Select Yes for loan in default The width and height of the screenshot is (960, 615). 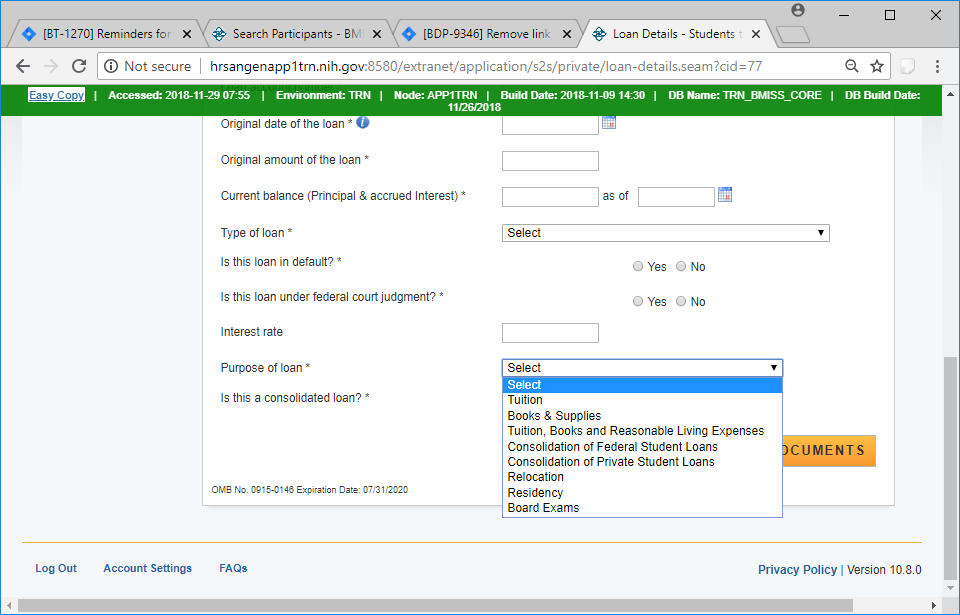638,267
